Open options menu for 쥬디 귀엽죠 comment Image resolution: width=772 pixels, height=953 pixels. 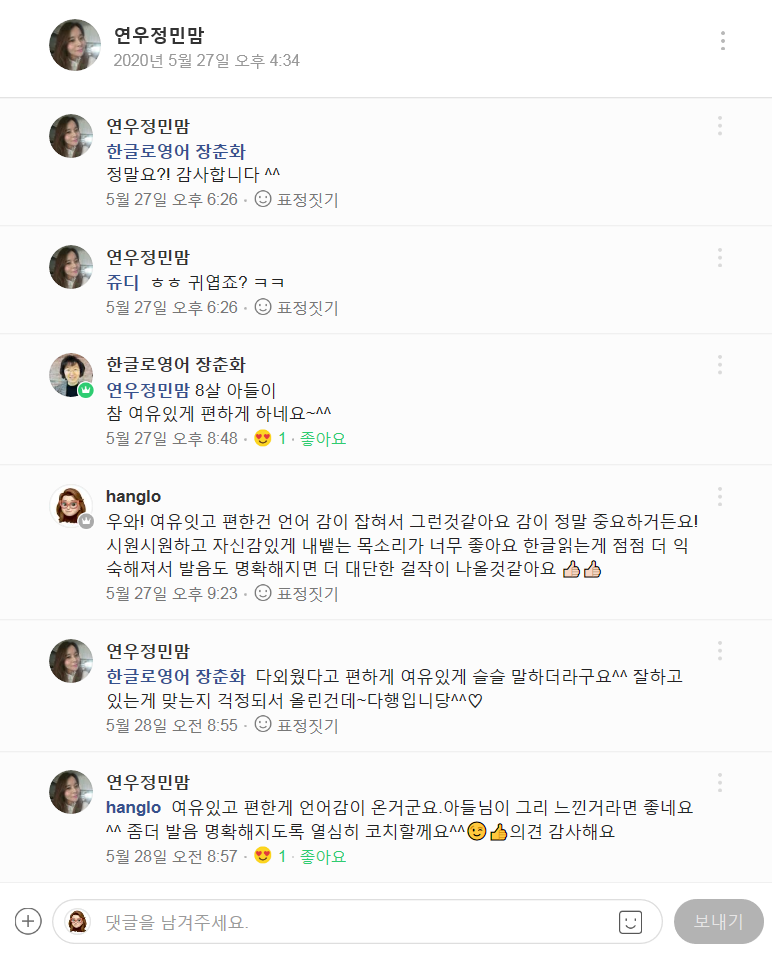[719, 258]
